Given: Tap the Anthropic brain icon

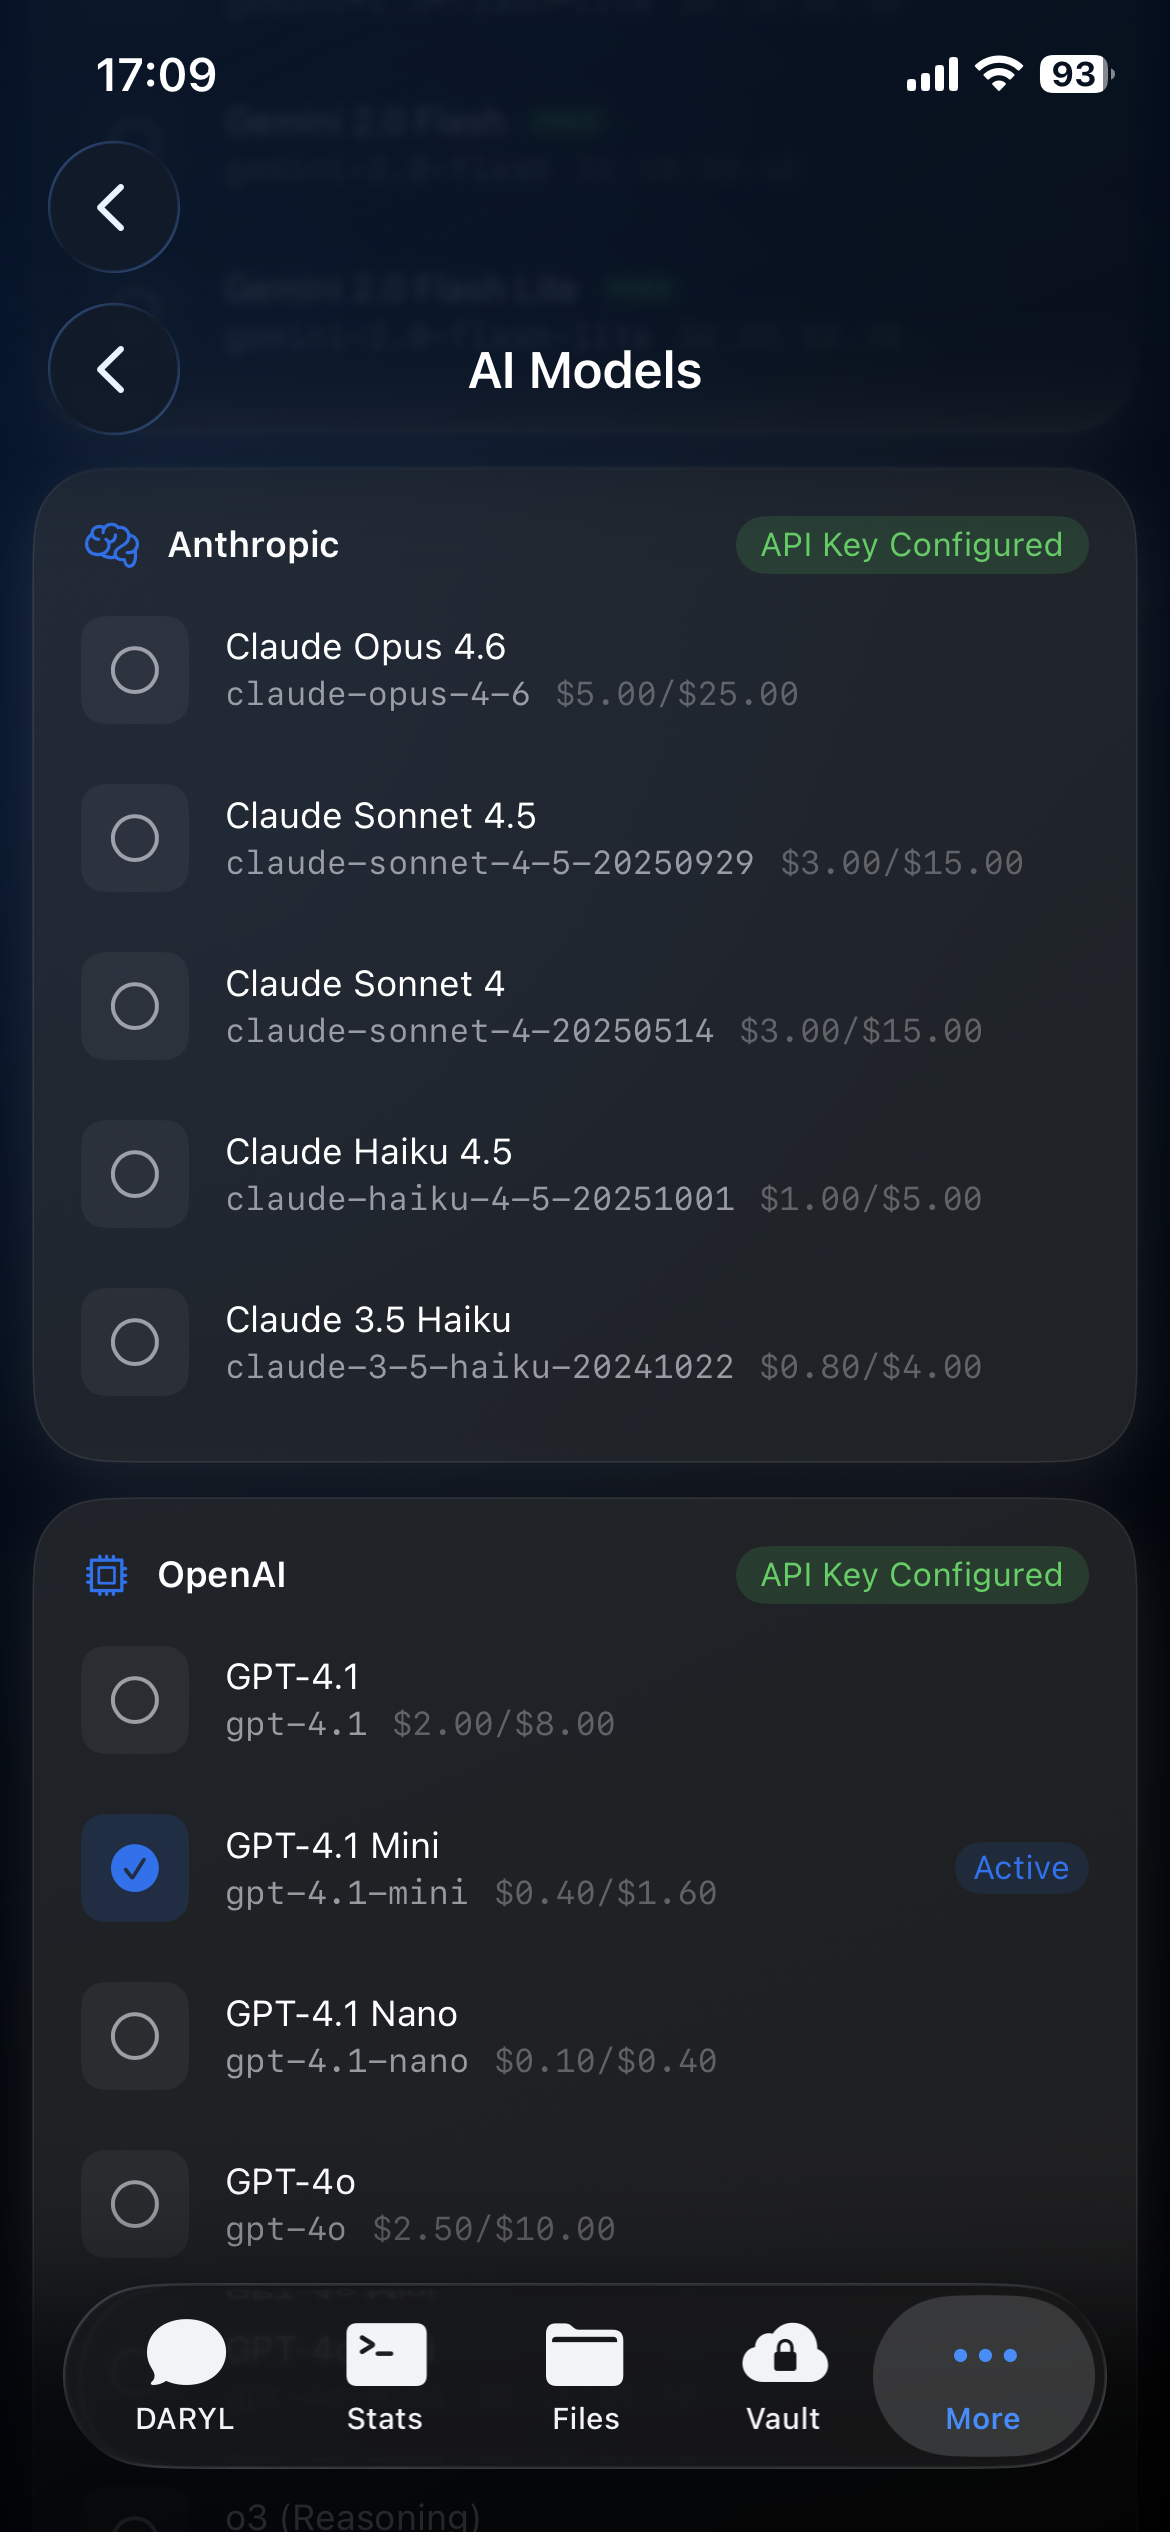Looking at the screenshot, I should (x=112, y=545).
